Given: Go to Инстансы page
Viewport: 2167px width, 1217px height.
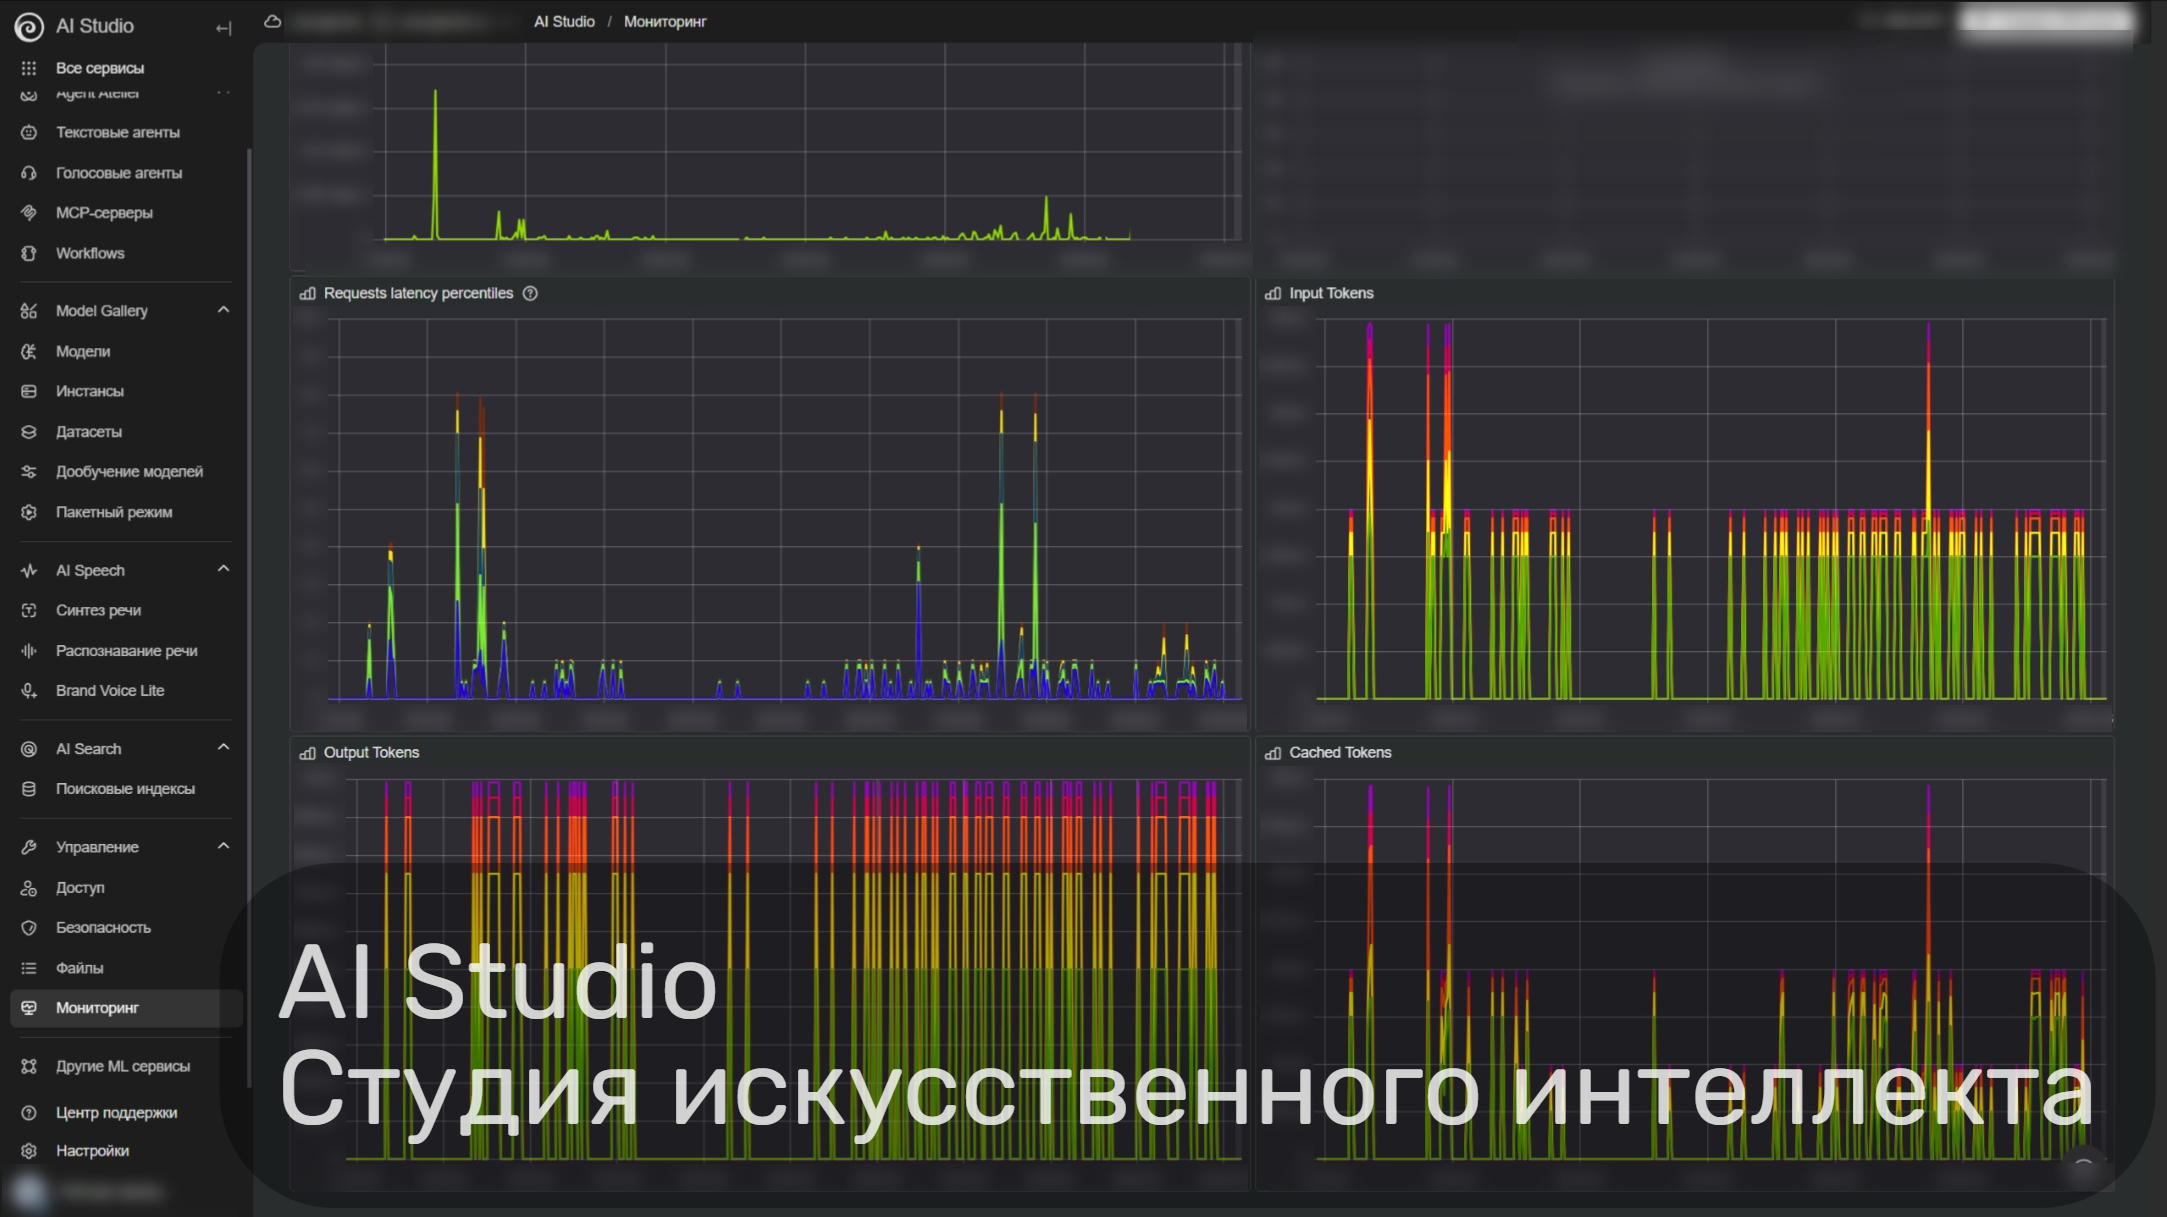Looking at the screenshot, I should 90,391.
